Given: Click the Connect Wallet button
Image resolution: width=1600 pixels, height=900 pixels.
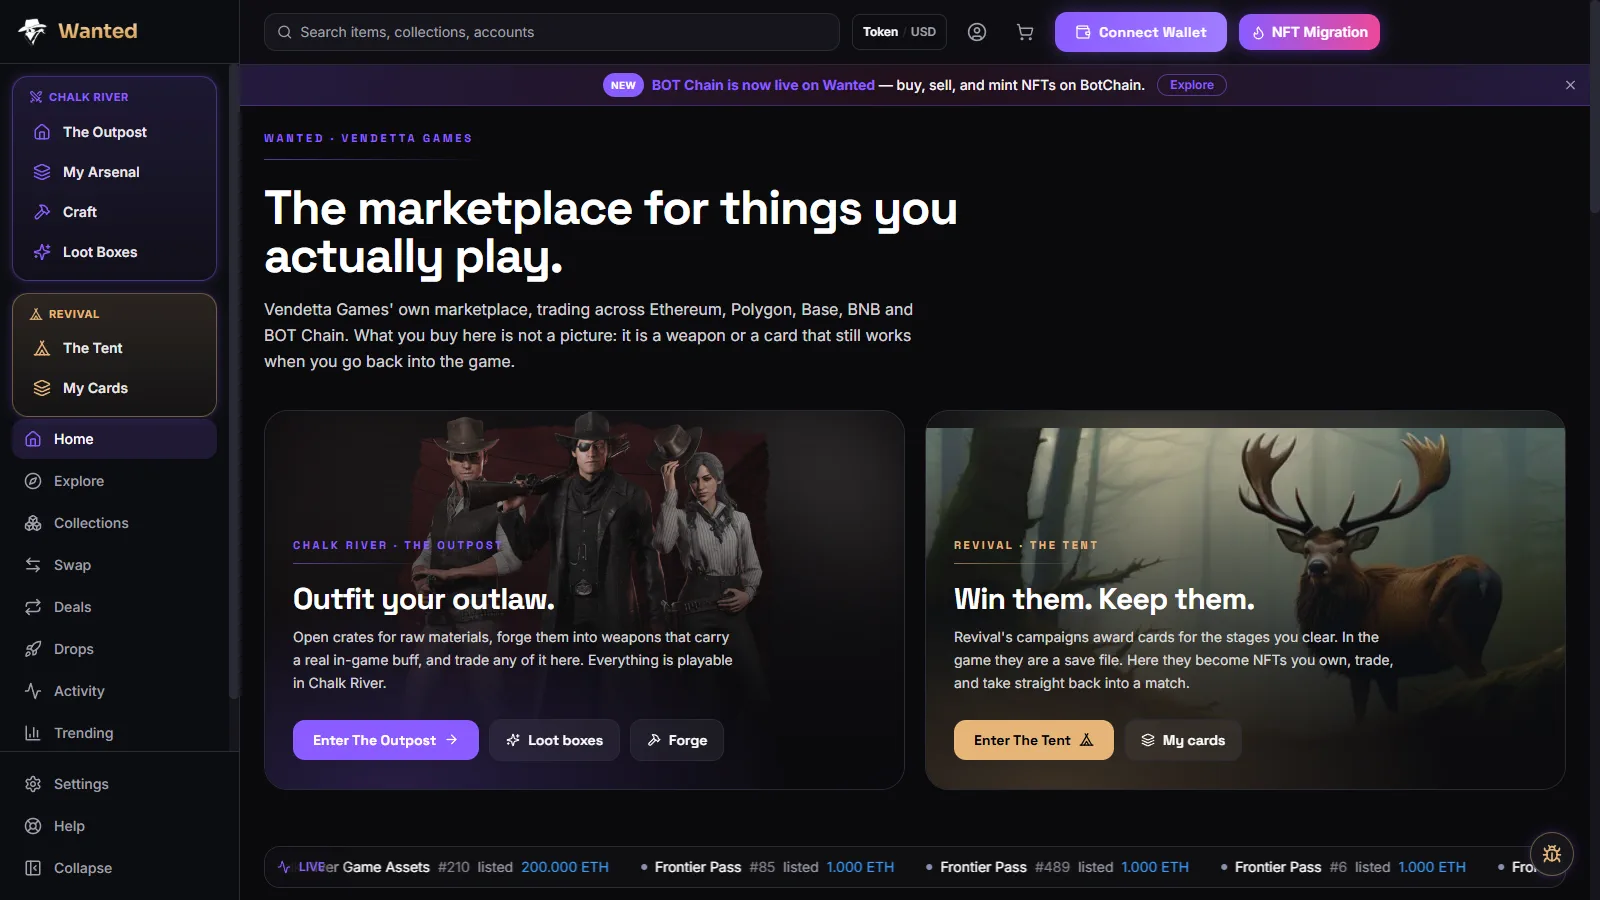Looking at the screenshot, I should click(1141, 32).
